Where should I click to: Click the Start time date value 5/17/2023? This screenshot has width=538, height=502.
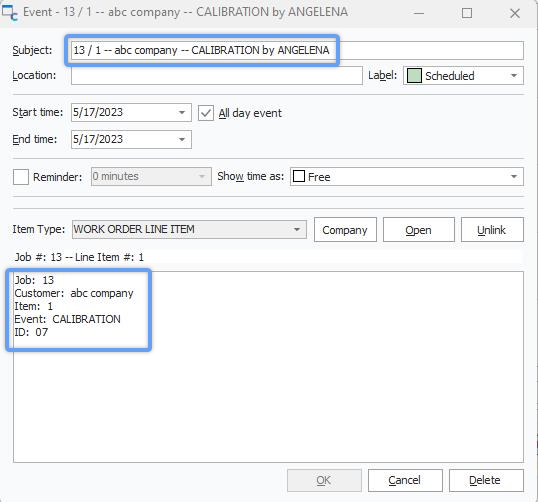pyautogui.click(x=98, y=113)
